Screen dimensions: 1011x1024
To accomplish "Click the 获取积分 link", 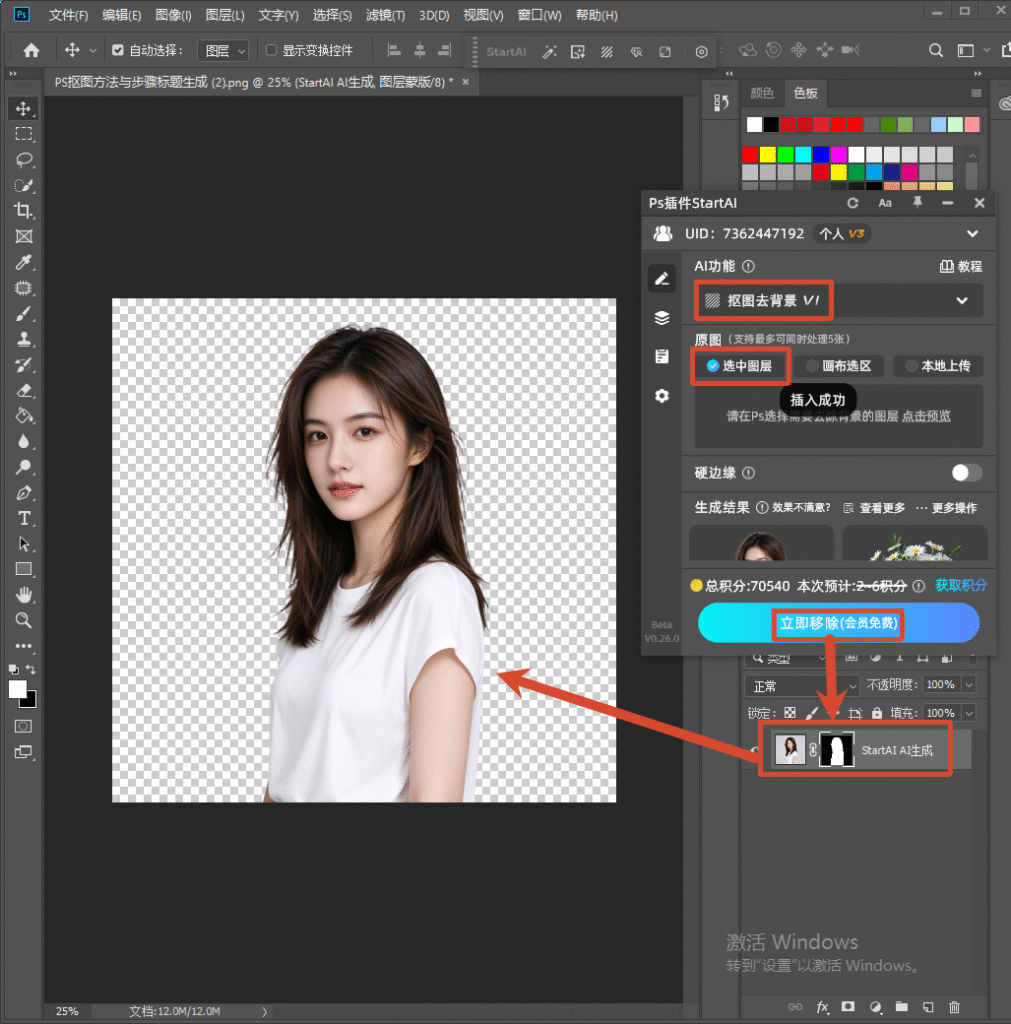I will pyautogui.click(x=961, y=585).
